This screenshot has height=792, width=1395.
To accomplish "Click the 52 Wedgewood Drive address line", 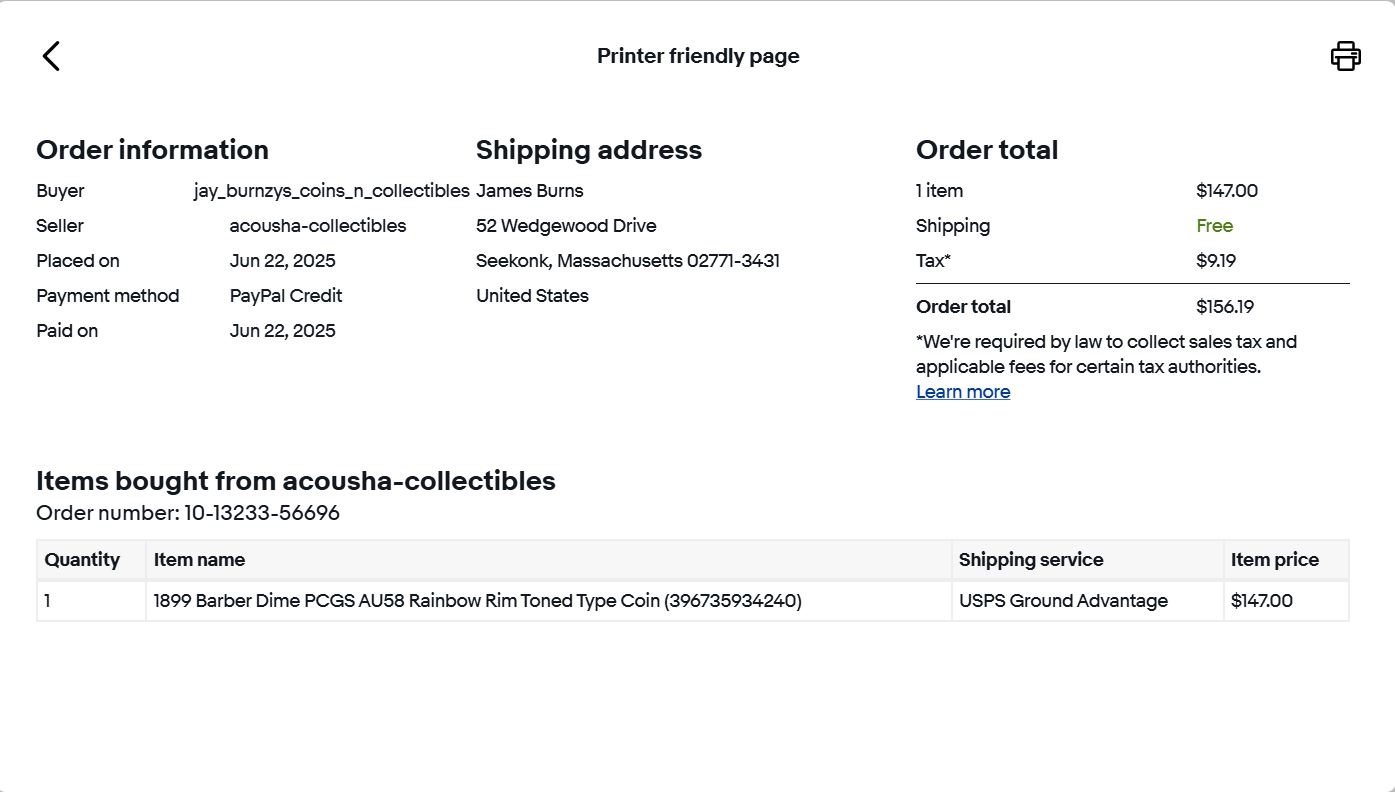I will pyautogui.click(x=566, y=226).
